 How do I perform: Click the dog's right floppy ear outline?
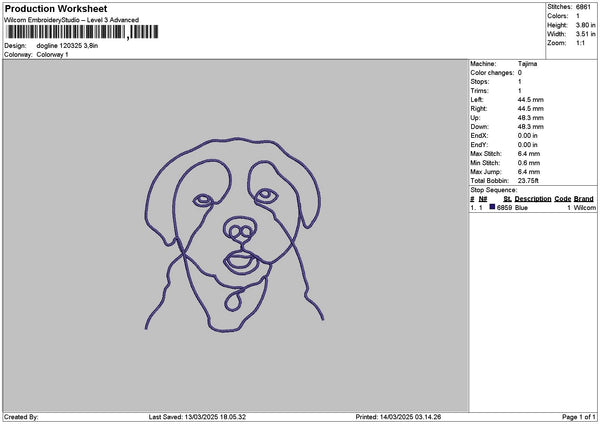pyautogui.click(x=308, y=191)
